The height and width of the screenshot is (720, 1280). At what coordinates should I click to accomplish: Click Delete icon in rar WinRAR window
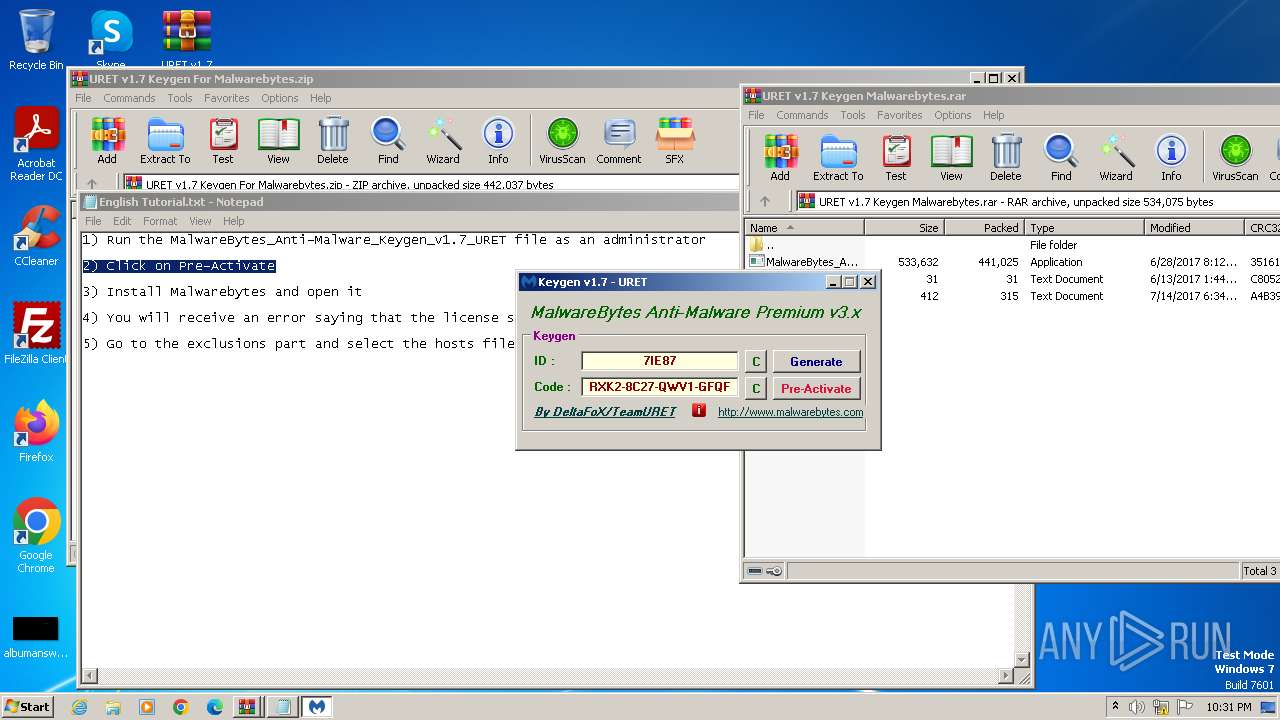[x=1006, y=157]
